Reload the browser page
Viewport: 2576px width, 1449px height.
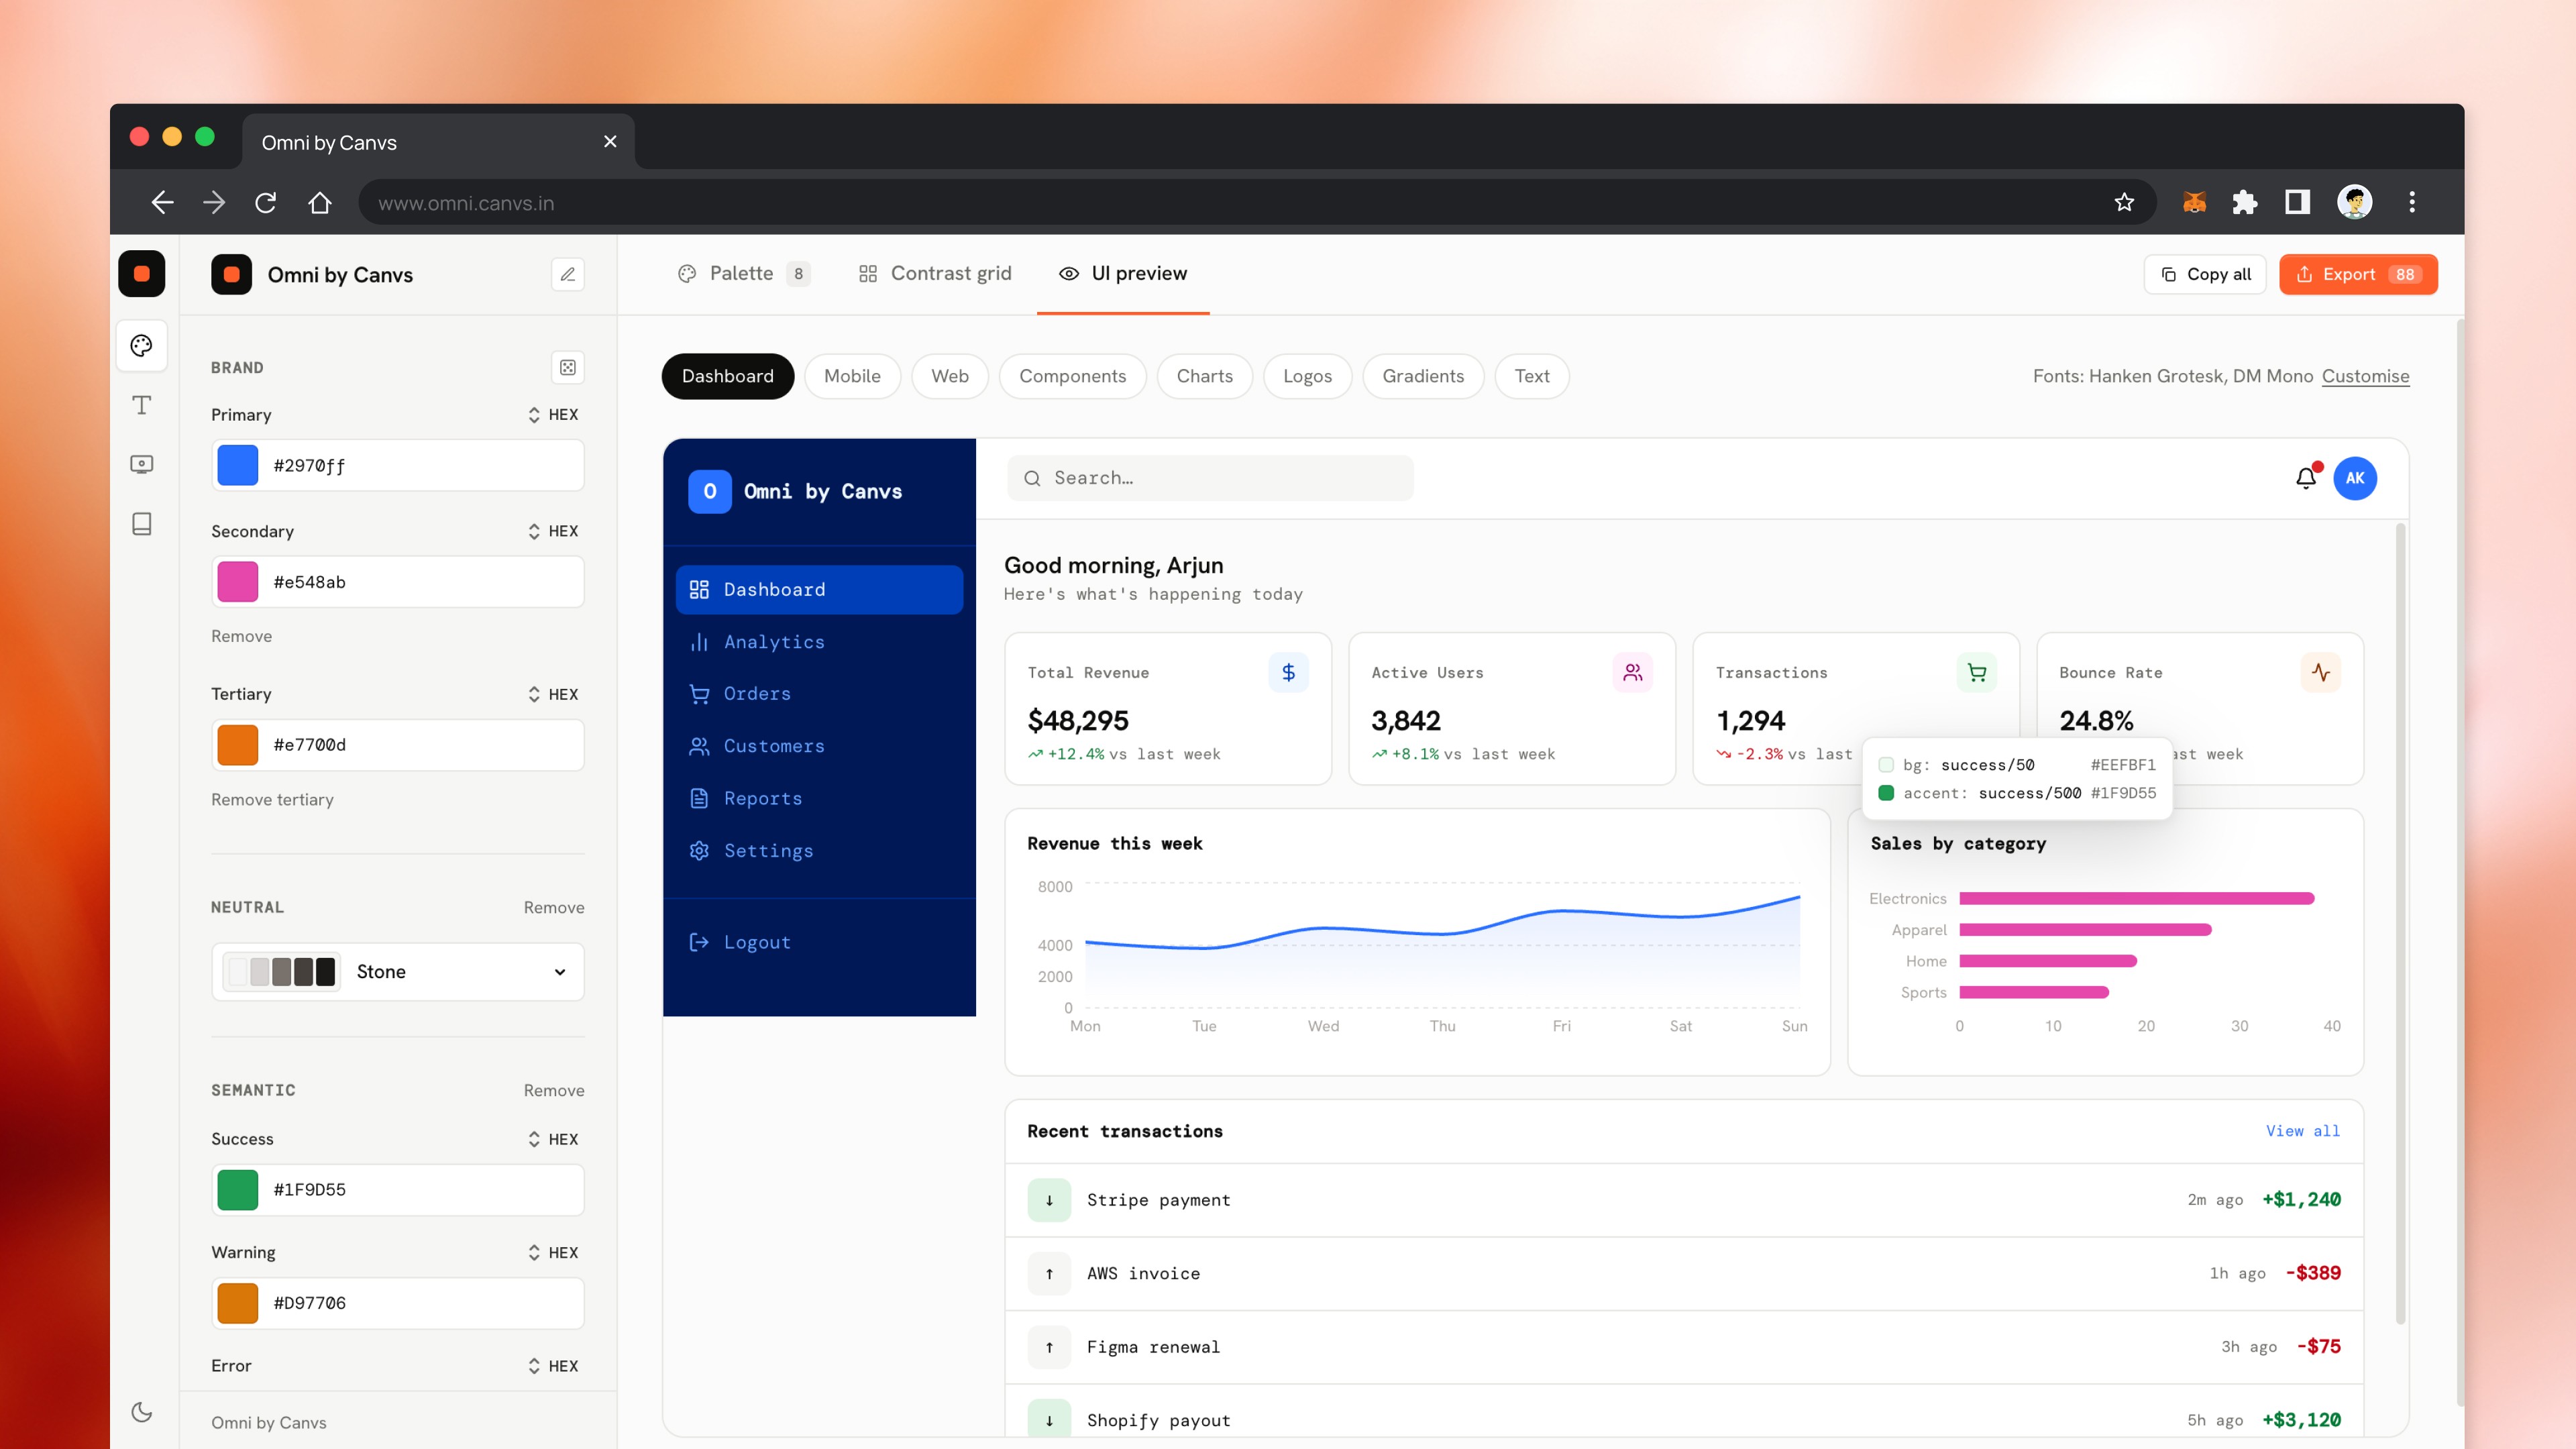pyautogui.click(x=265, y=203)
